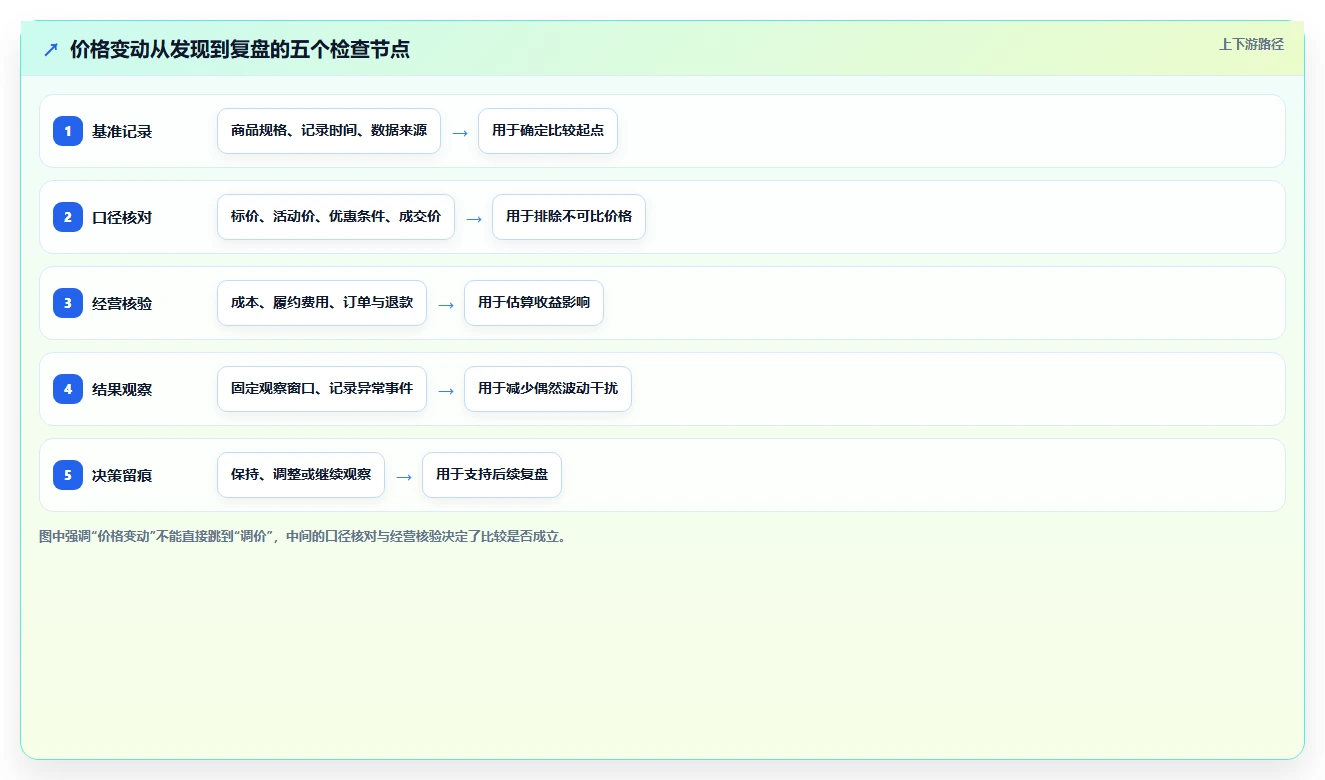Click the number 1 step badge
Image resolution: width=1325 pixels, height=780 pixels.
pyautogui.click(x=68, y=131)
